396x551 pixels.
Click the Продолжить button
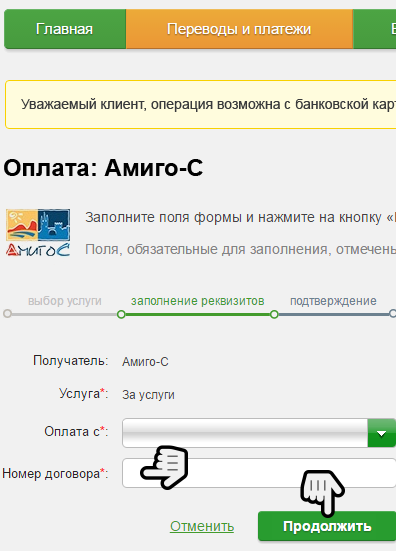click(x=327, y=526)
